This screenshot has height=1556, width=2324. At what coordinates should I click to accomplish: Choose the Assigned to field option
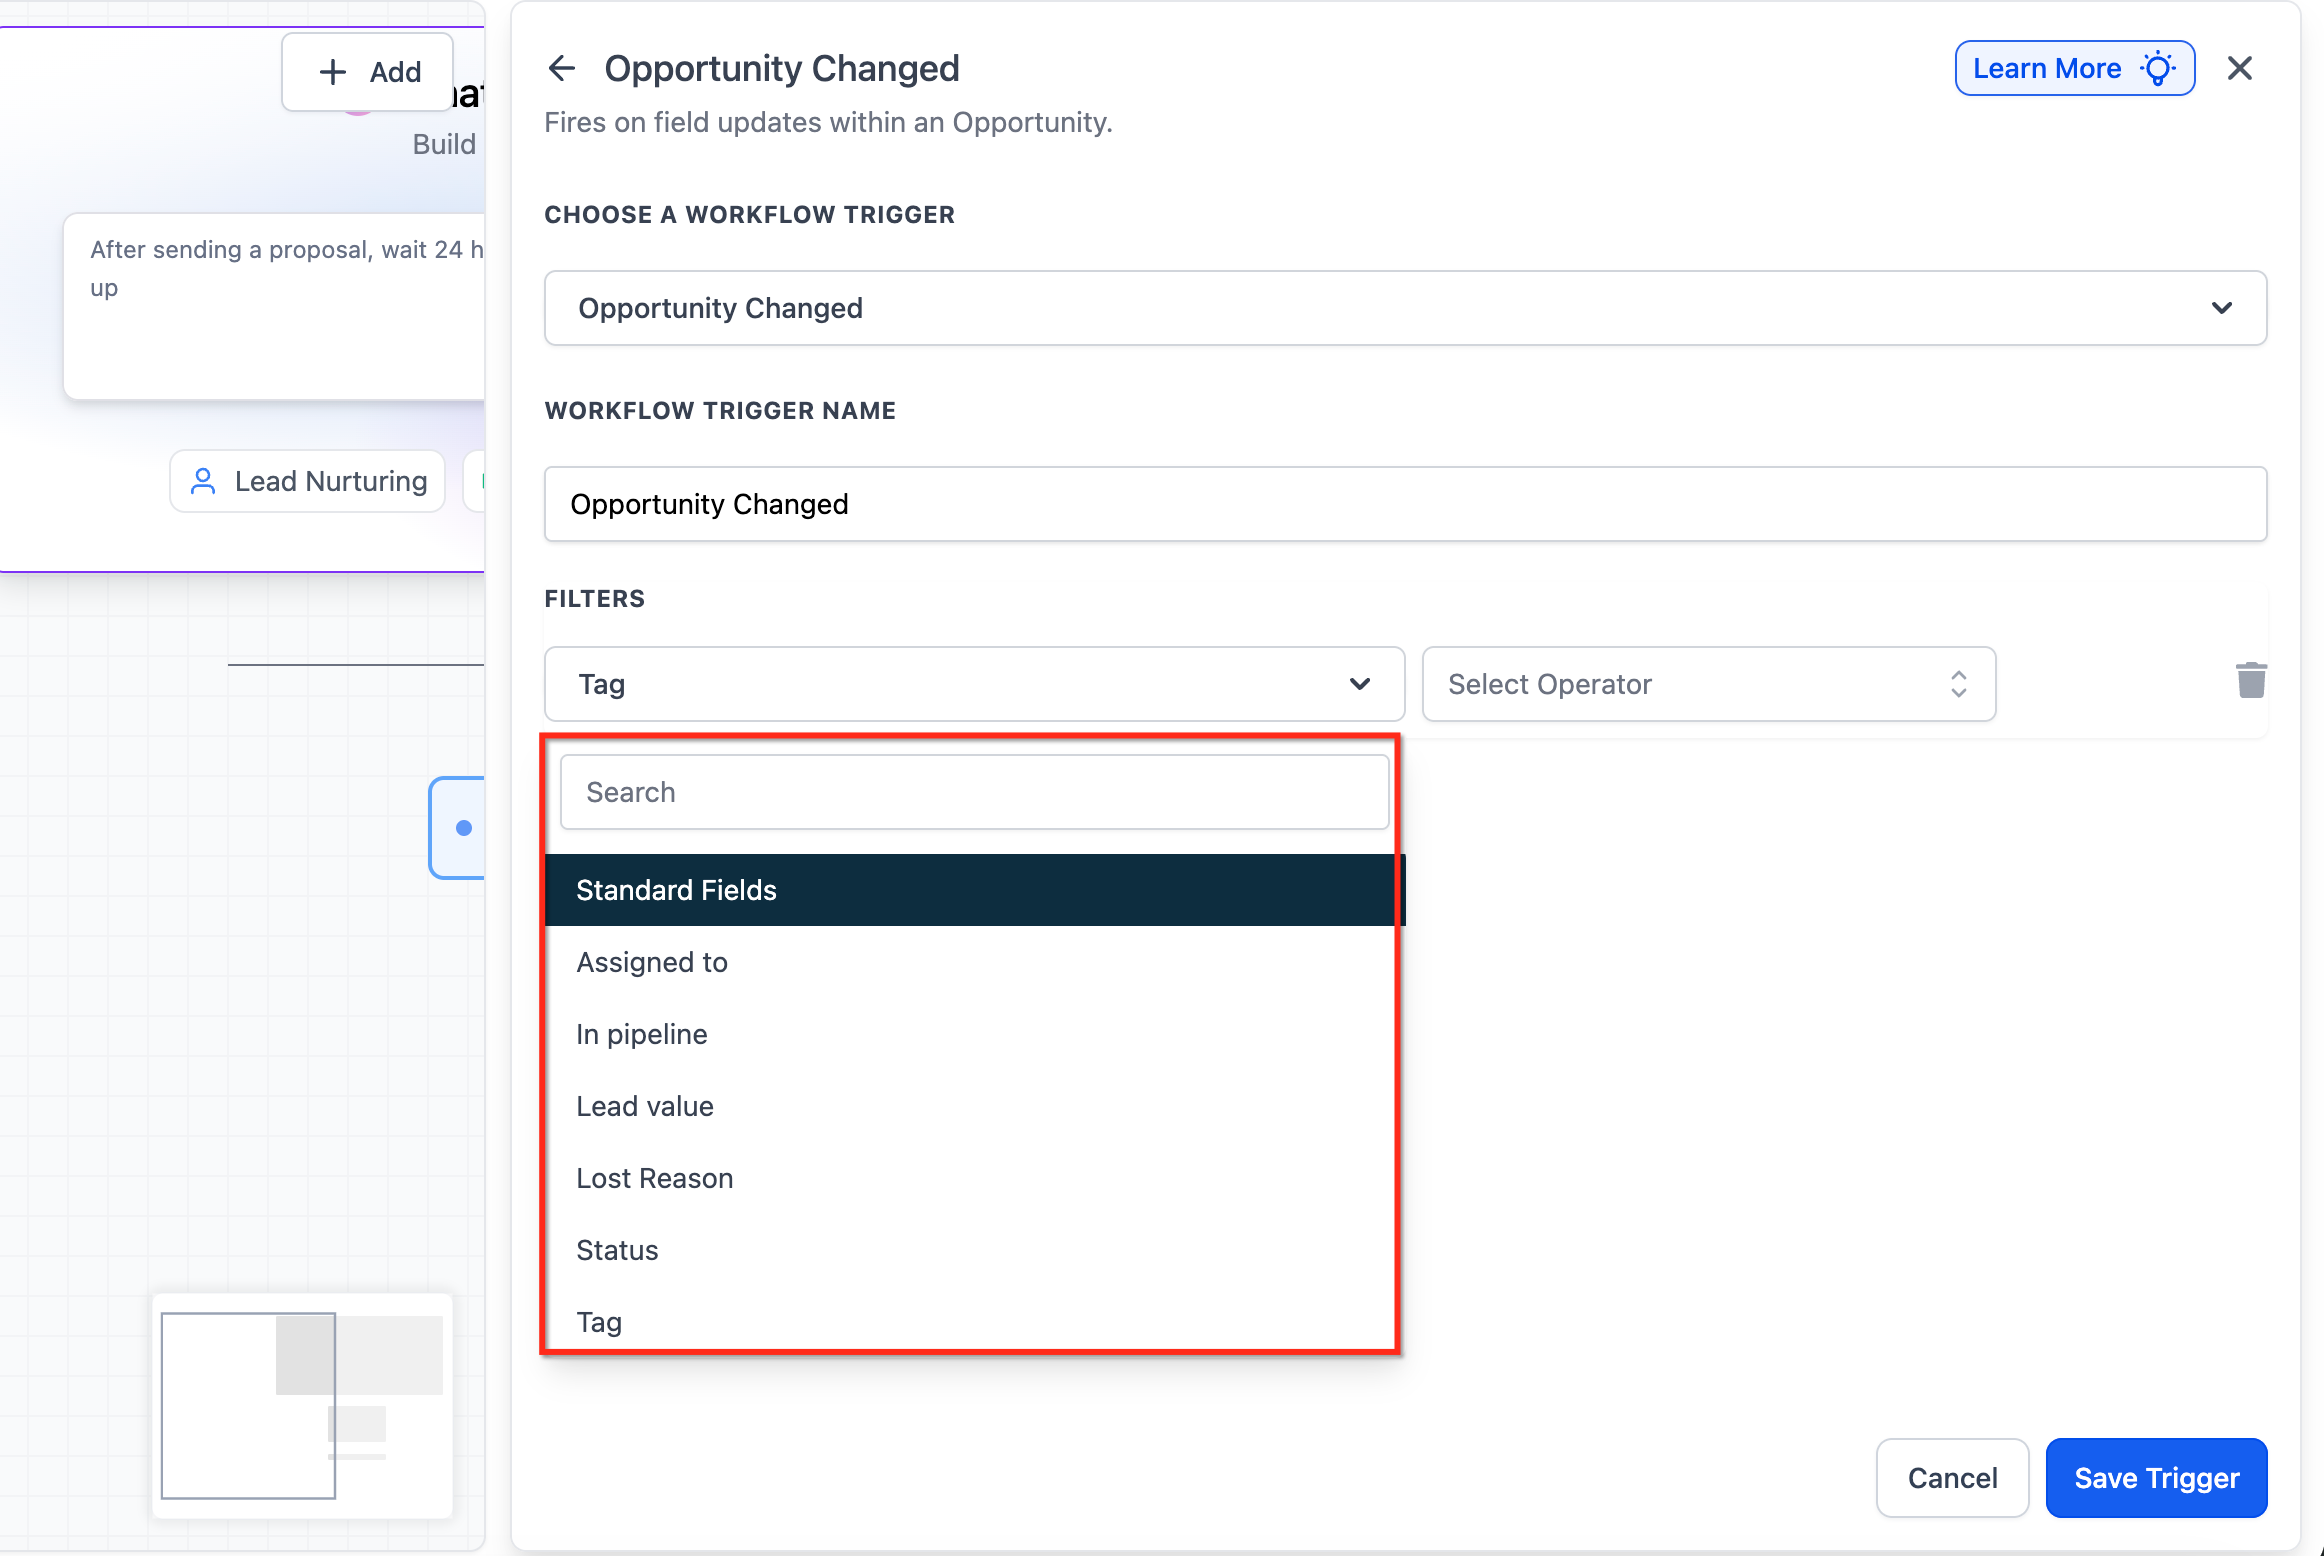click(652, 962)
